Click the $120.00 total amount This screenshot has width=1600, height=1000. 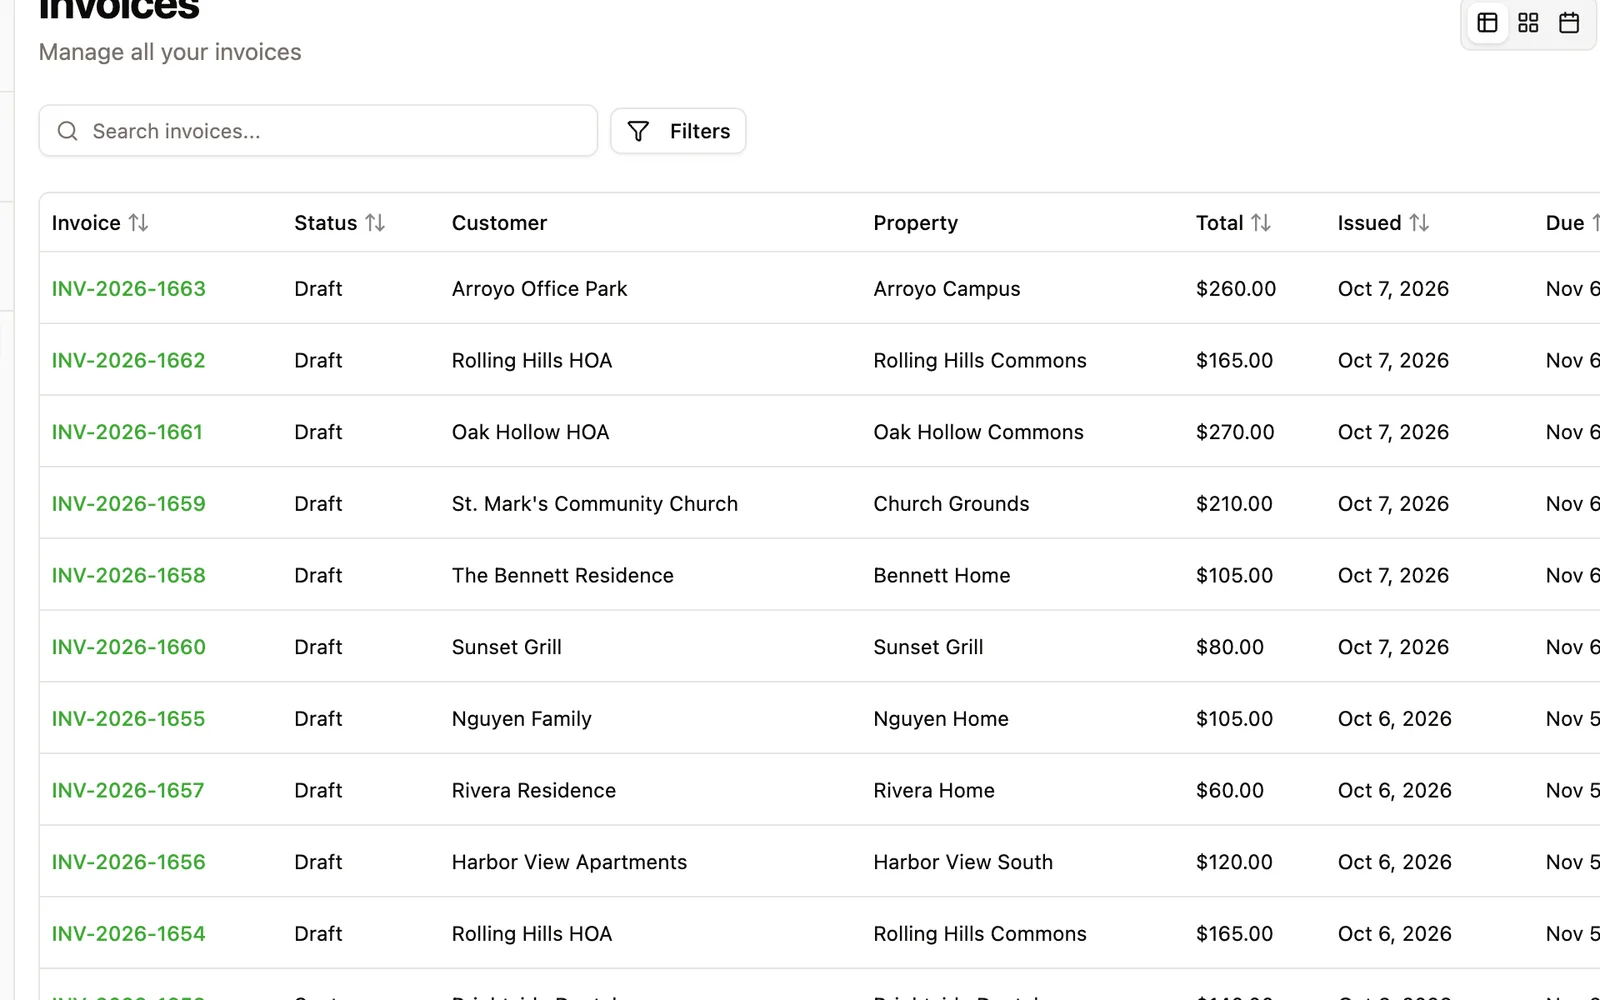point(1234,862)
